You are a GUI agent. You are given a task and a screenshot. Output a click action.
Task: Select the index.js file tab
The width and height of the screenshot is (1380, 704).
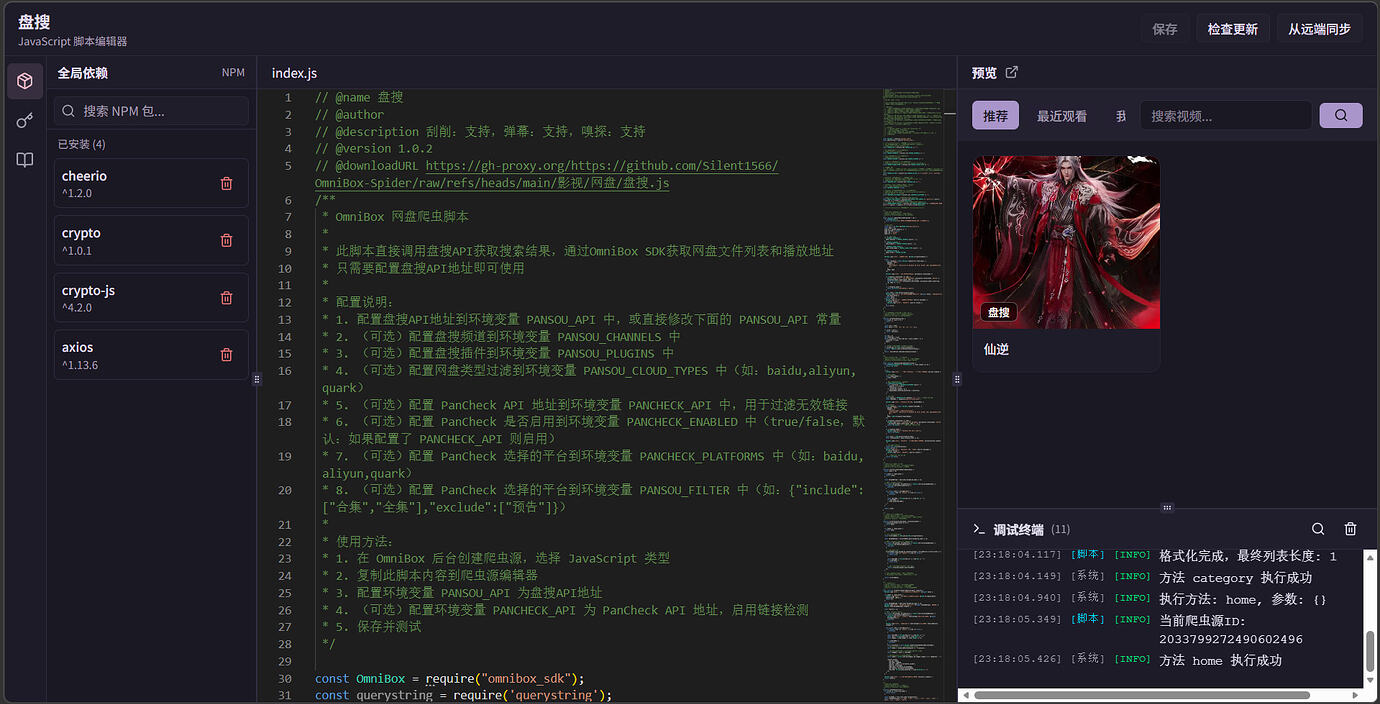tap(295, 73)
